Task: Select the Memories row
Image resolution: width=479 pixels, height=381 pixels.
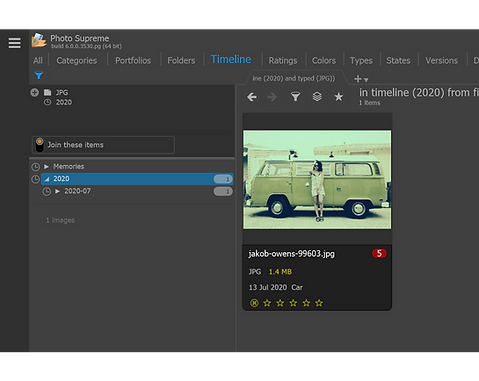Action: coord(137,166)
